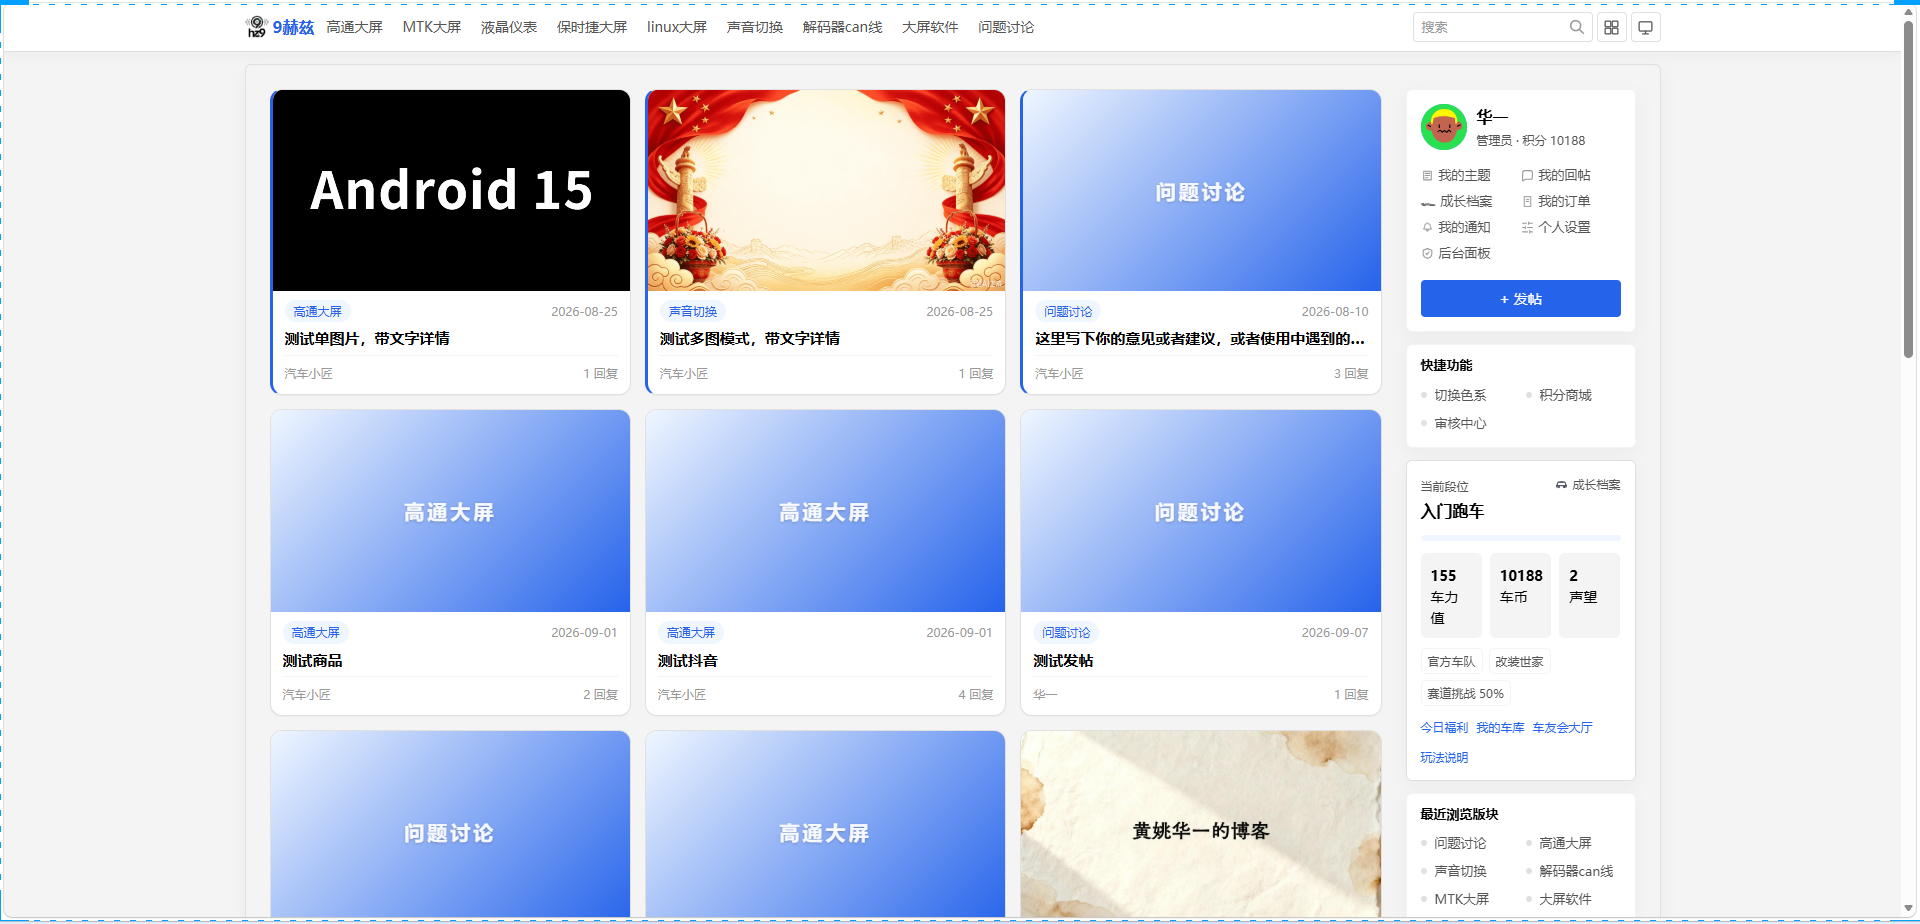This screenshot has width=1920, height=924.
Task: Open the MTK大屏 navigation item
Action: 431,27
